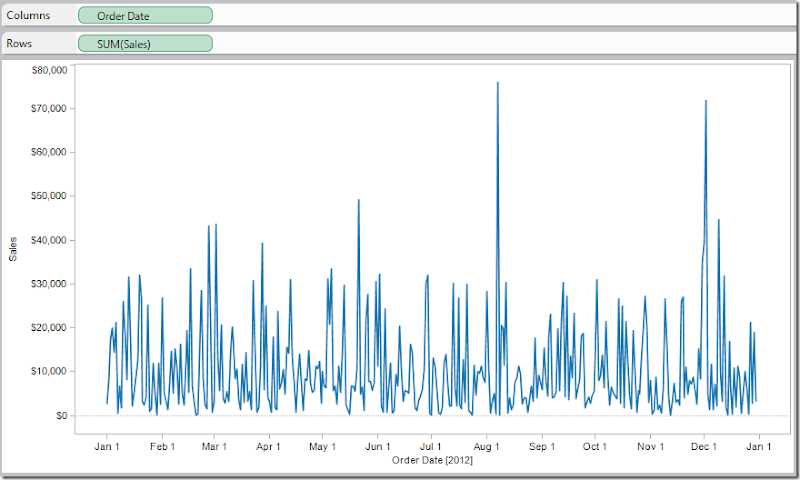Select the Order Date [2012] axis title

coord(432,460)
